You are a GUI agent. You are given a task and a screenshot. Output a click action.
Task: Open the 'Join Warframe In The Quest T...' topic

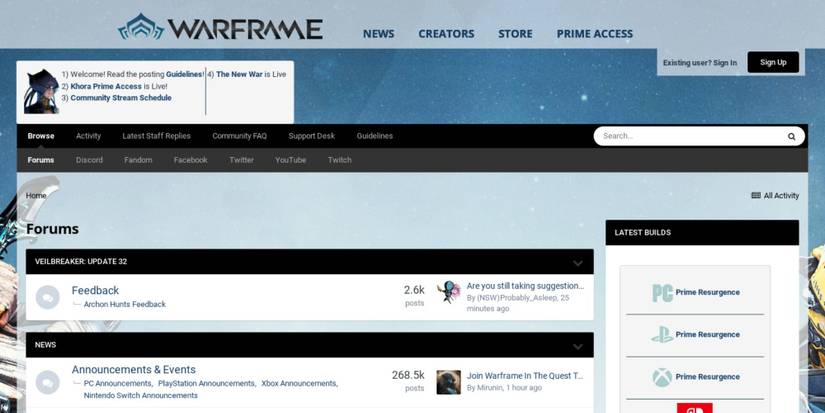click(x=525, y=376)
